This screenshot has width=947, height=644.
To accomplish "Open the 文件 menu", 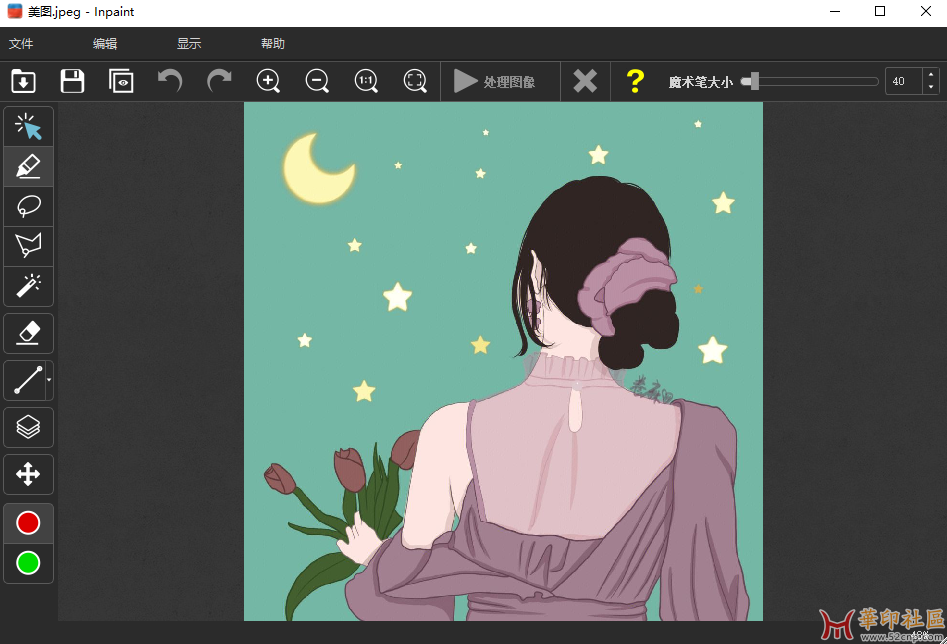I will 21,44.
